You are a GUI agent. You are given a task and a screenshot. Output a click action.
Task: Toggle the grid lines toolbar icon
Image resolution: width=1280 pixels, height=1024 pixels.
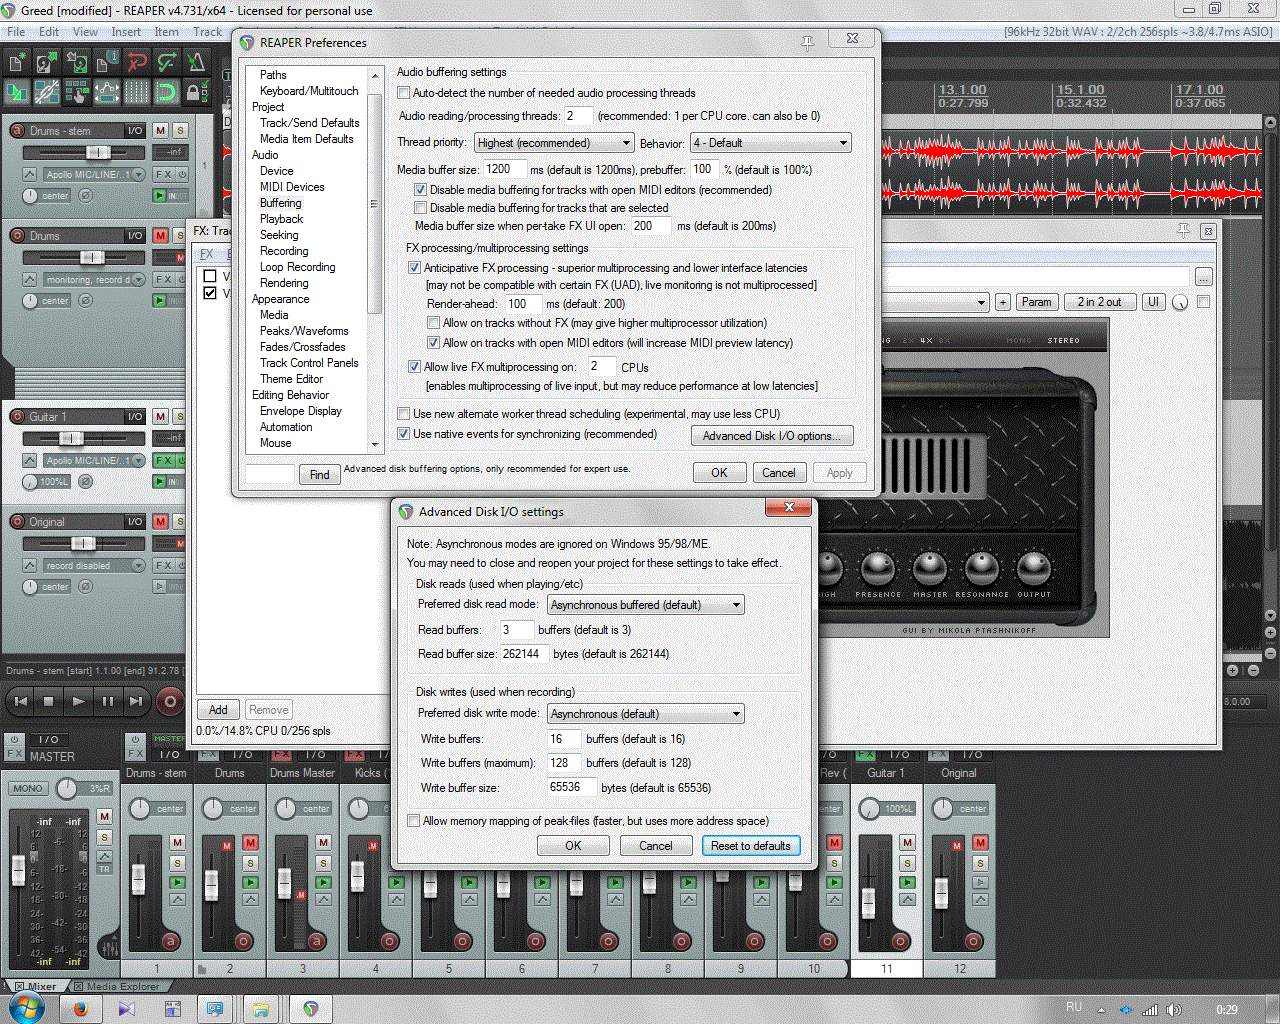coord(136,93)
